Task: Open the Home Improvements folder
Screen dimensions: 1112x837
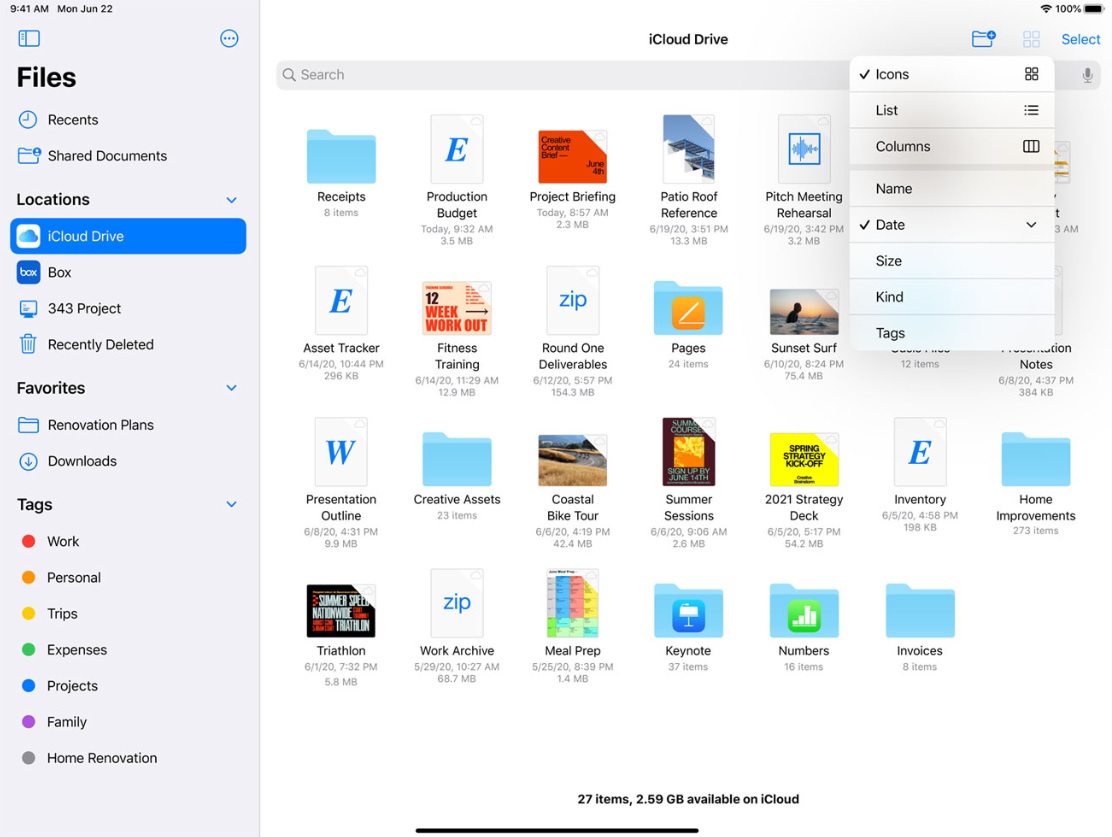Action: coord(1035,460)
